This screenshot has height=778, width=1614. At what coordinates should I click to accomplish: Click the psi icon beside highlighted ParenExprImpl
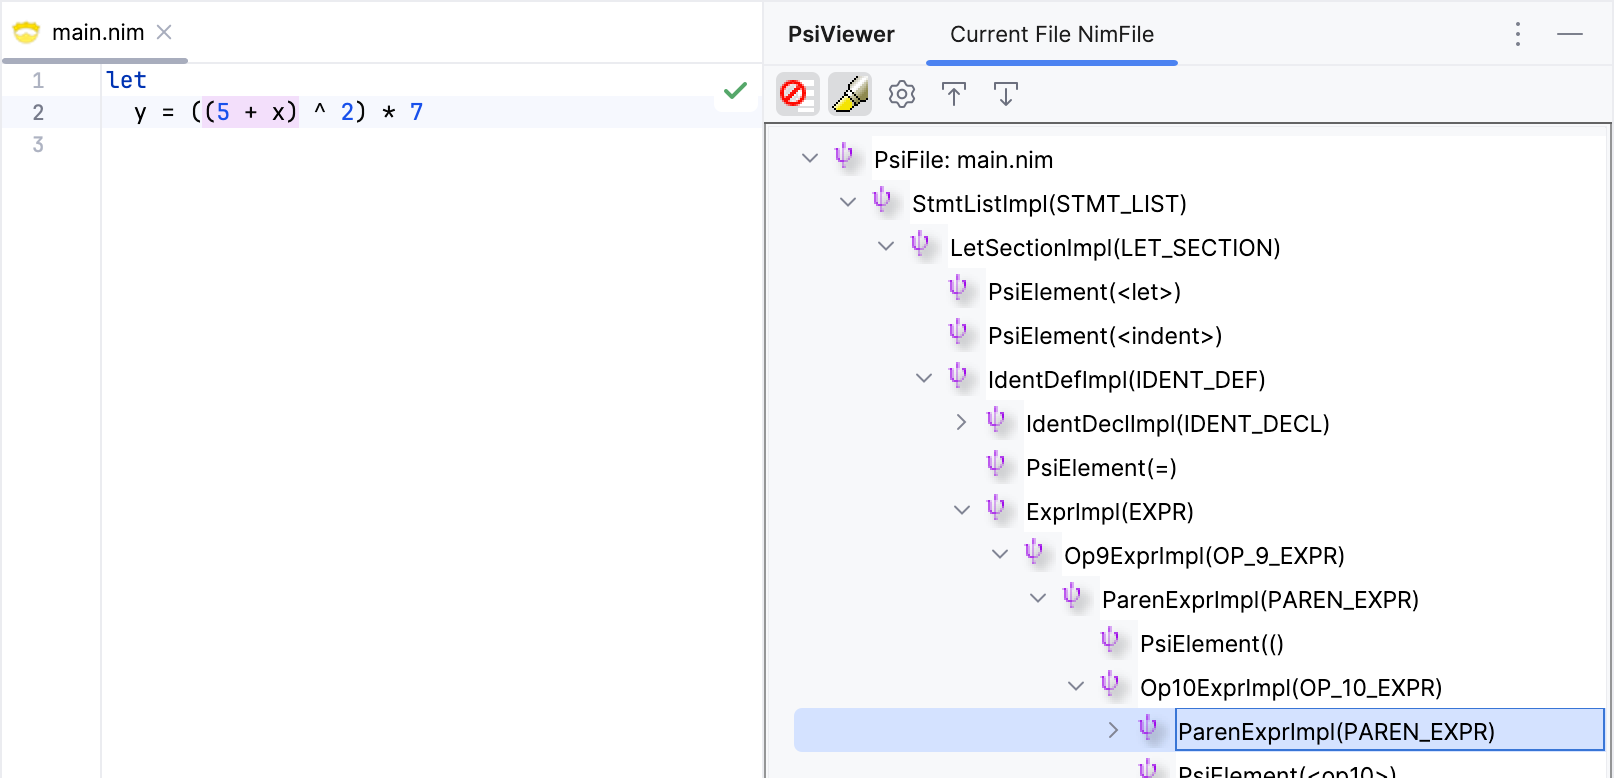point(1148,728)
